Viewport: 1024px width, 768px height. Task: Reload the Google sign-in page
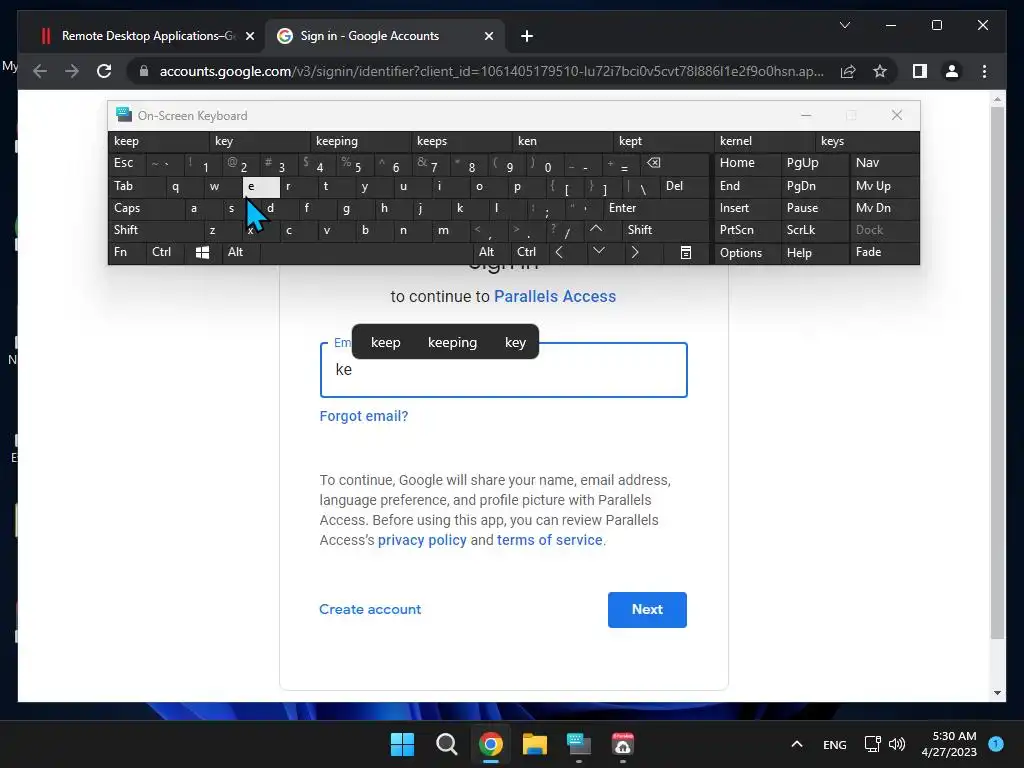(104, 71)
